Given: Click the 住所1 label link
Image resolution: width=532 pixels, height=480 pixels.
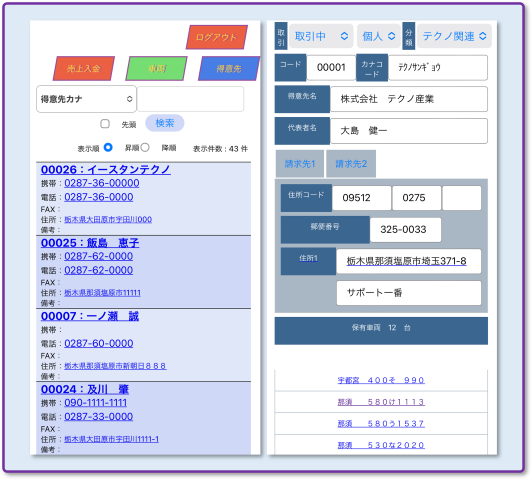Looking at the screenshot, I should point(308,258).
